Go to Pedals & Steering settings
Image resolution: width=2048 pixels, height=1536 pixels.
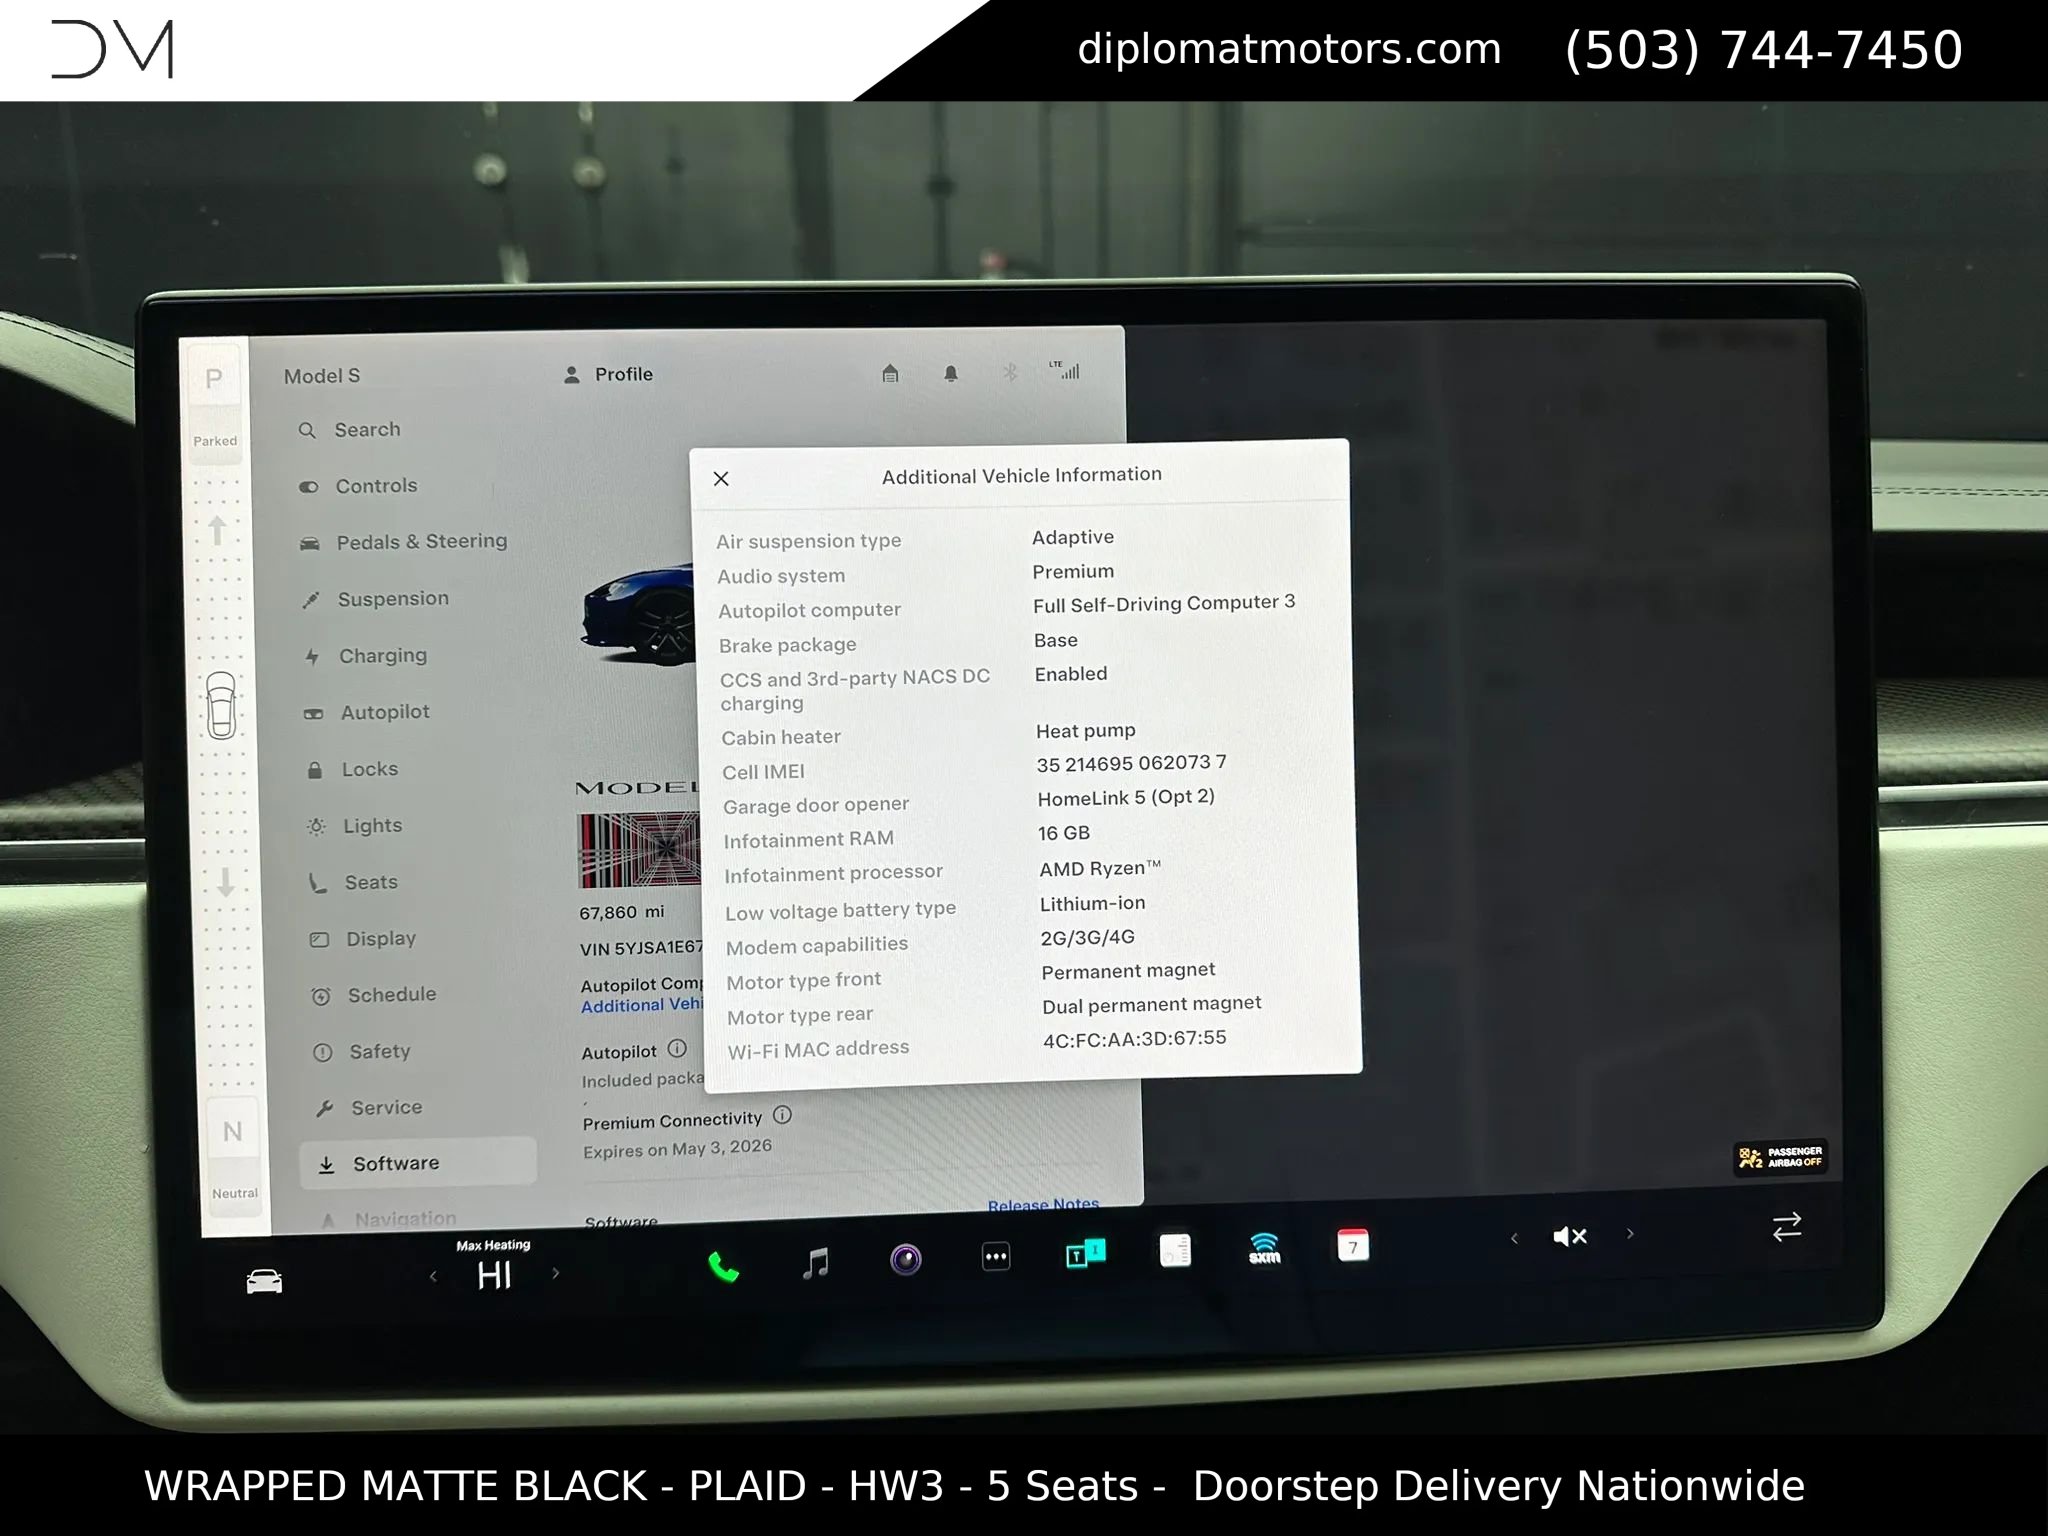403,542
